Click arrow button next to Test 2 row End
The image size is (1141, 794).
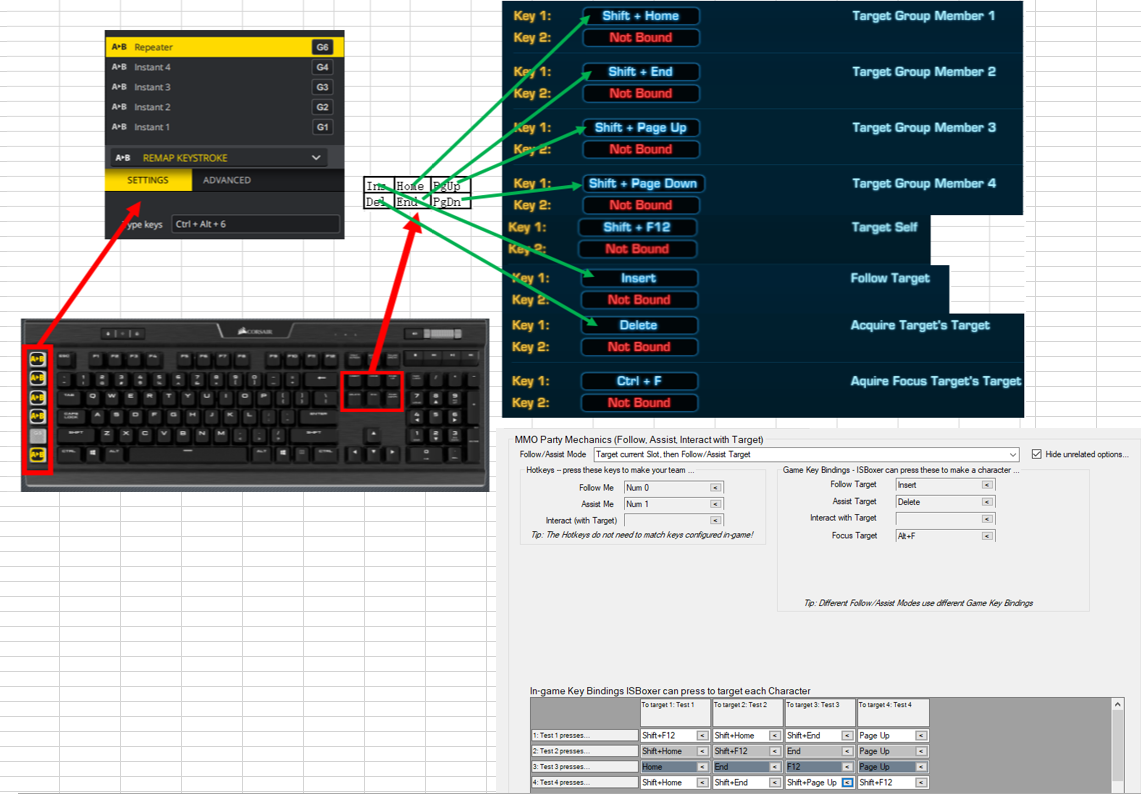(848, 751)
